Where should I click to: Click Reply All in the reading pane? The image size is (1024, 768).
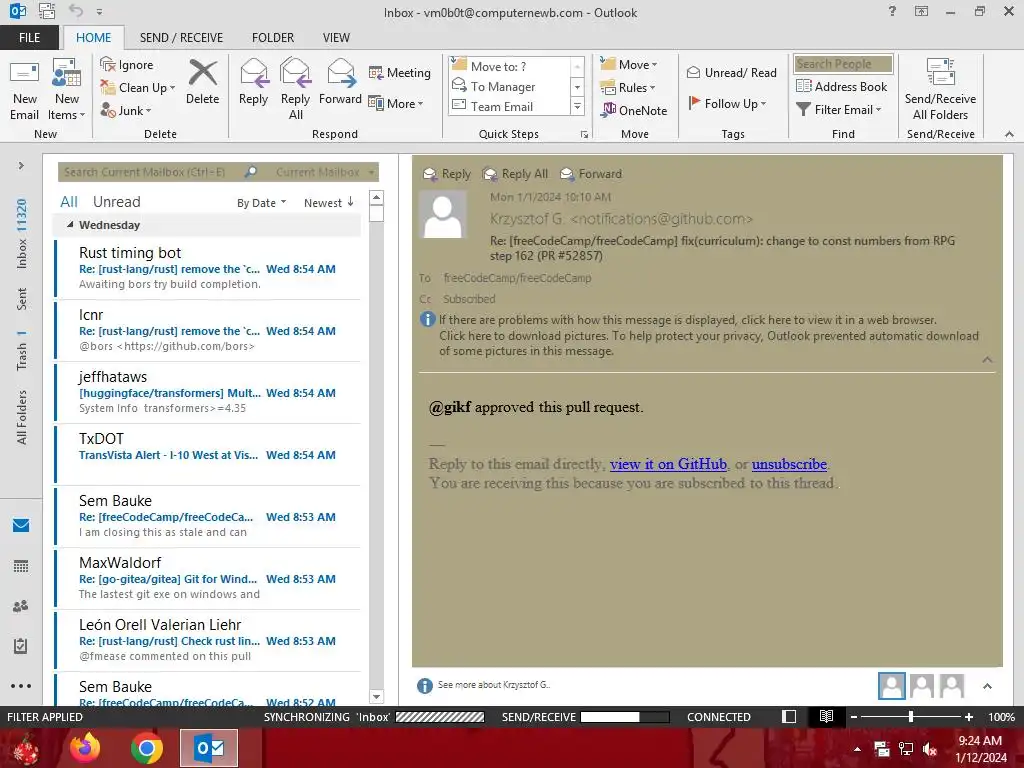pyautogui.click(x=515, y=174)
